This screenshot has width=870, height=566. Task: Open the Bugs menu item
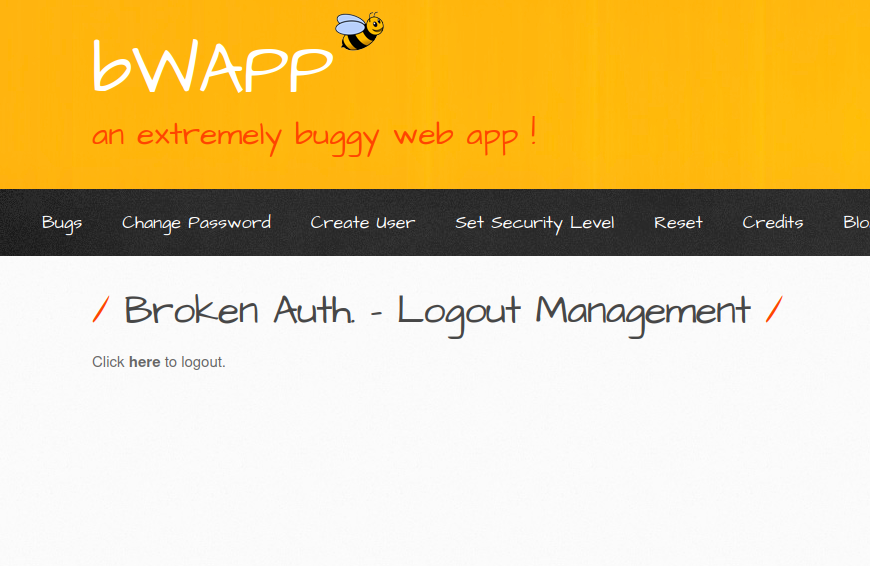[62, 223]
